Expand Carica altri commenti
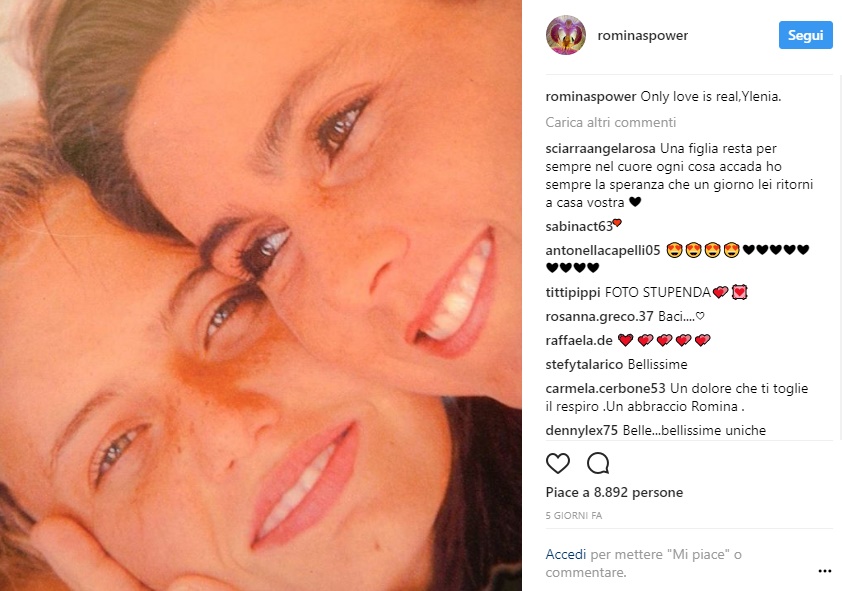842x591 pixels. [x=611, y=122]
